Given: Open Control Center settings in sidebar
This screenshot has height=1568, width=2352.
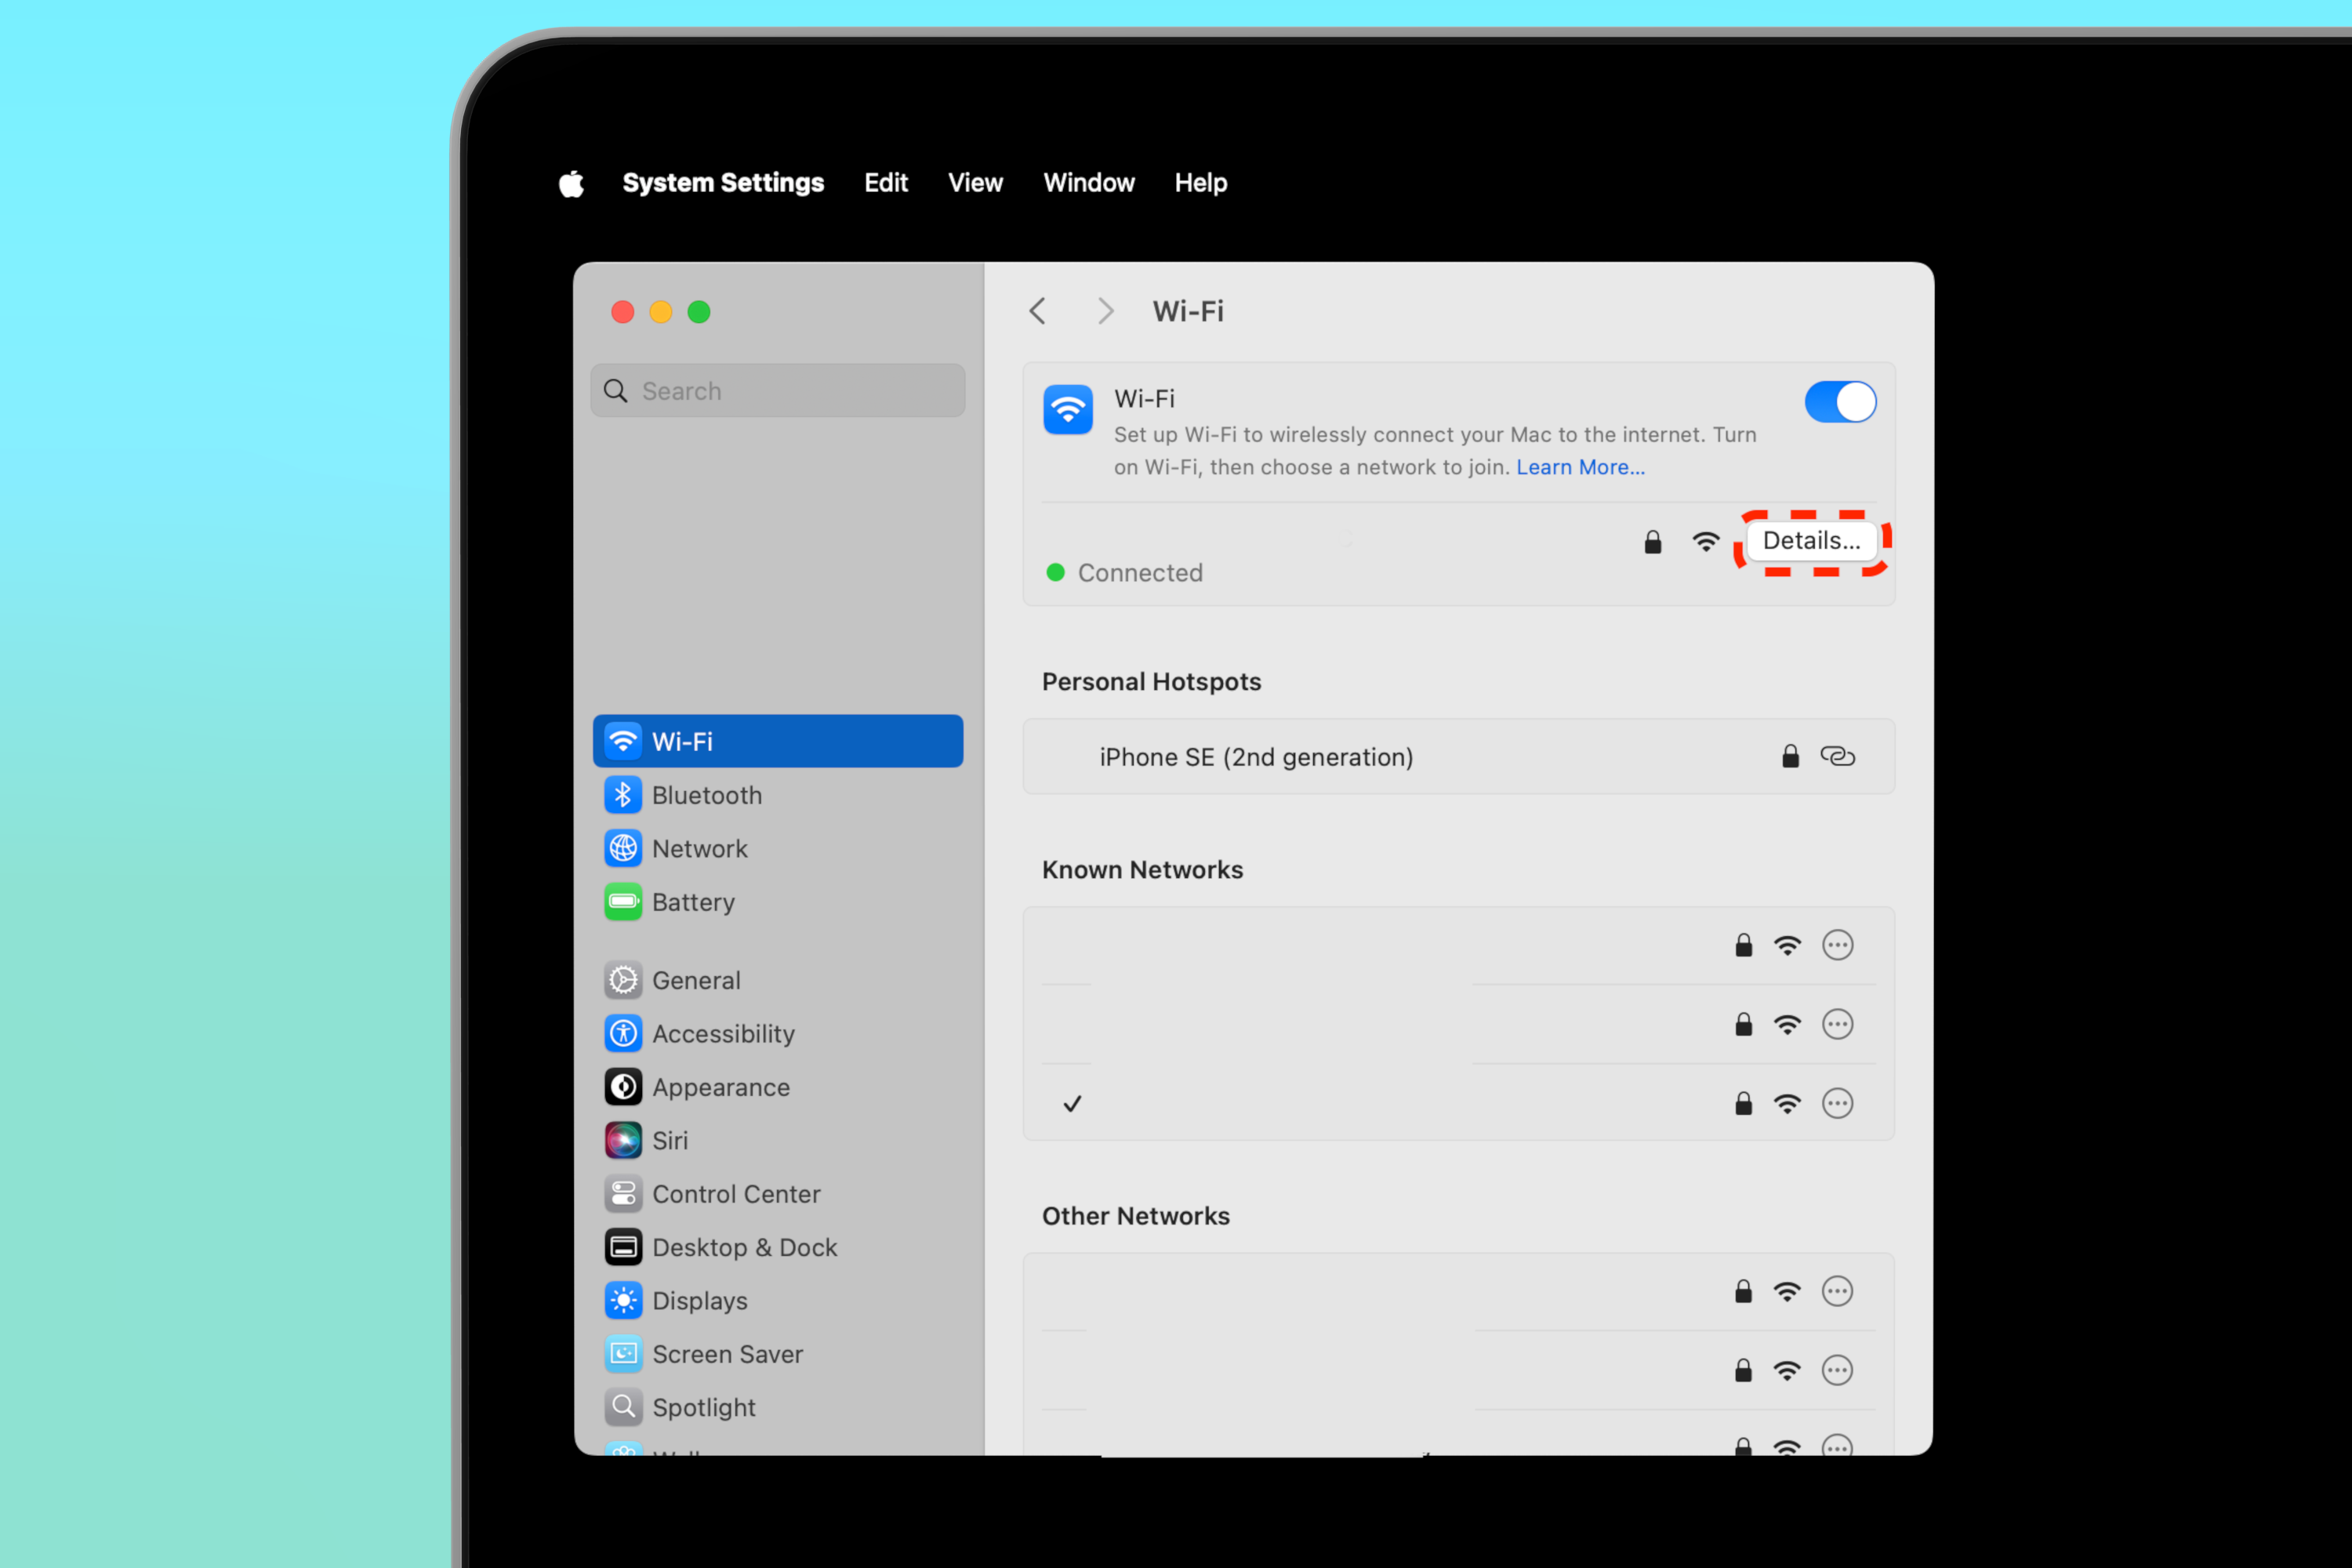Looking at the screenshot, I should [x=778, y=1194].
